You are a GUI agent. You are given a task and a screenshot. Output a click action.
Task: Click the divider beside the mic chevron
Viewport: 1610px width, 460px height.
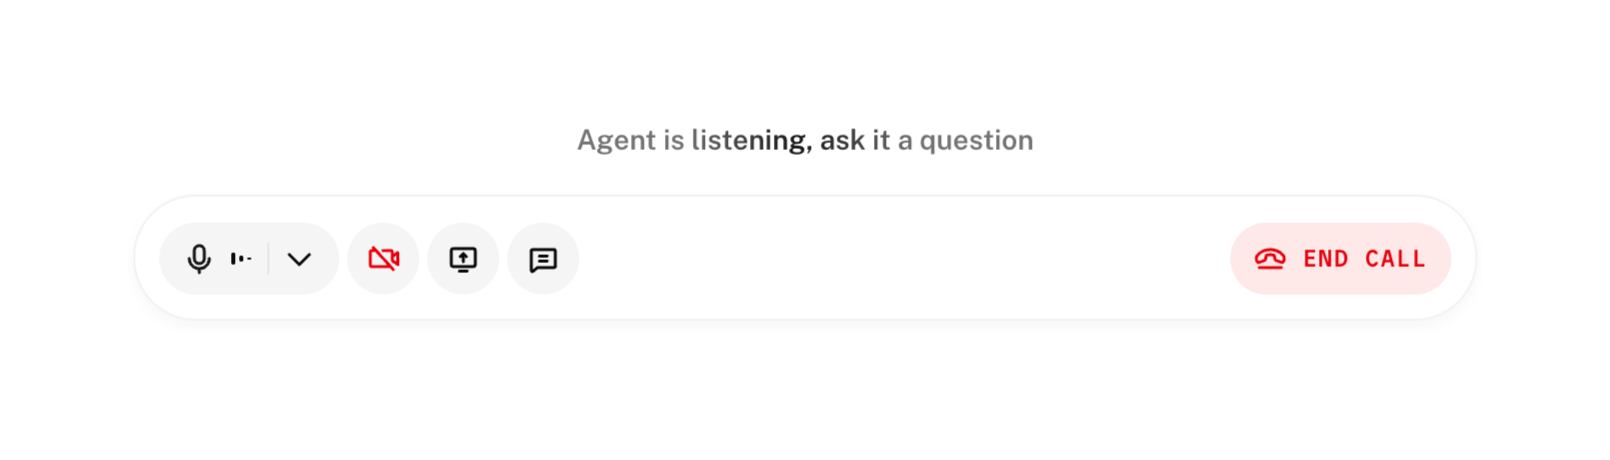268,259
